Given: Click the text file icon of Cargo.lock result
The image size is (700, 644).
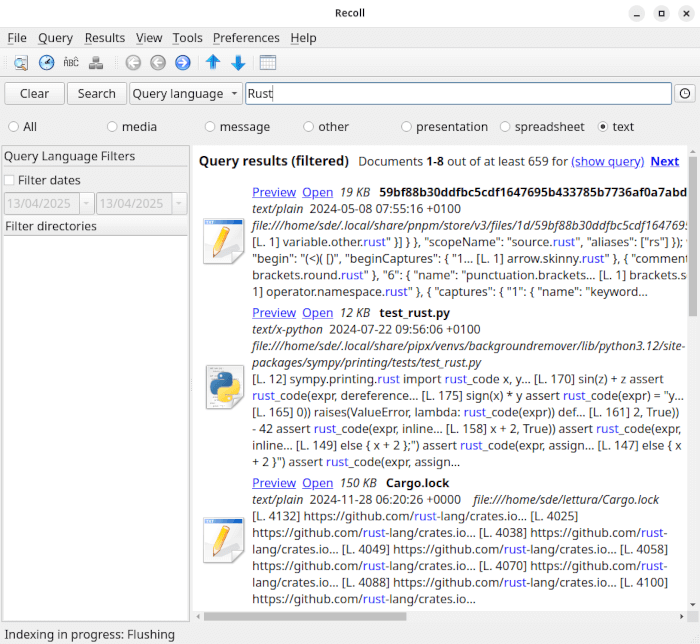Looking at the screenshot, I should (x=223, y=540).
